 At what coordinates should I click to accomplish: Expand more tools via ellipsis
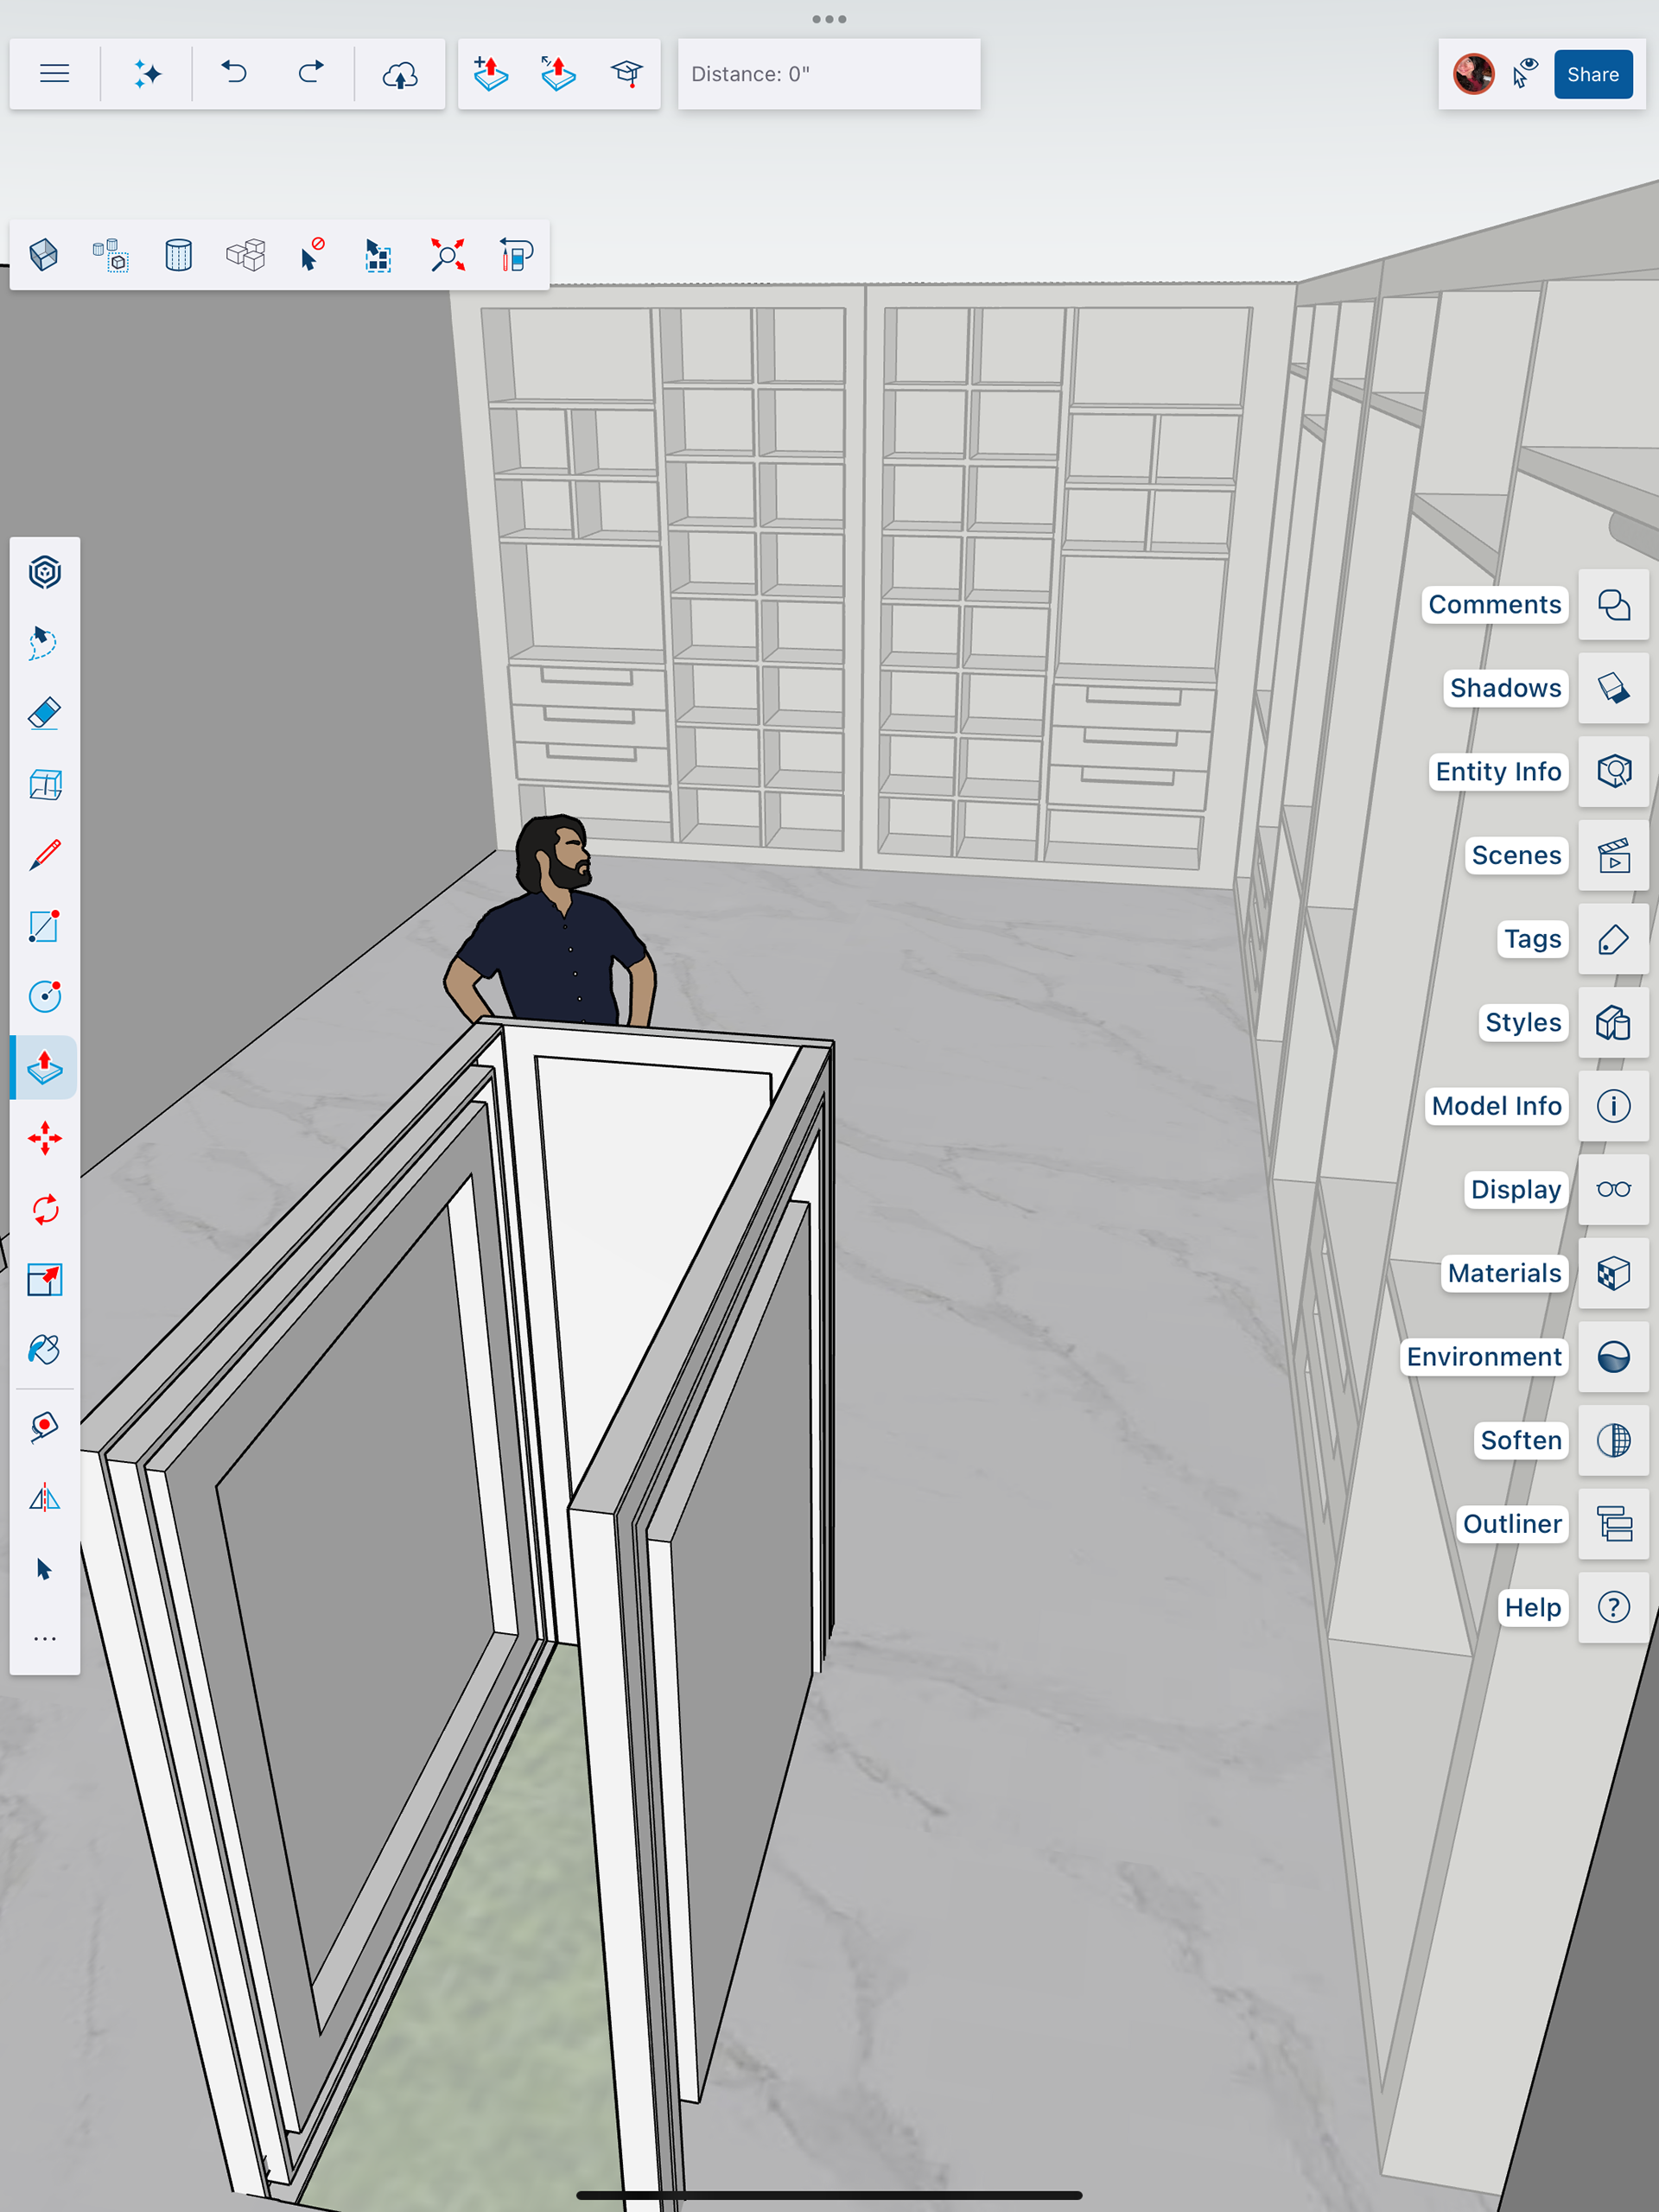coord(45,1639)
